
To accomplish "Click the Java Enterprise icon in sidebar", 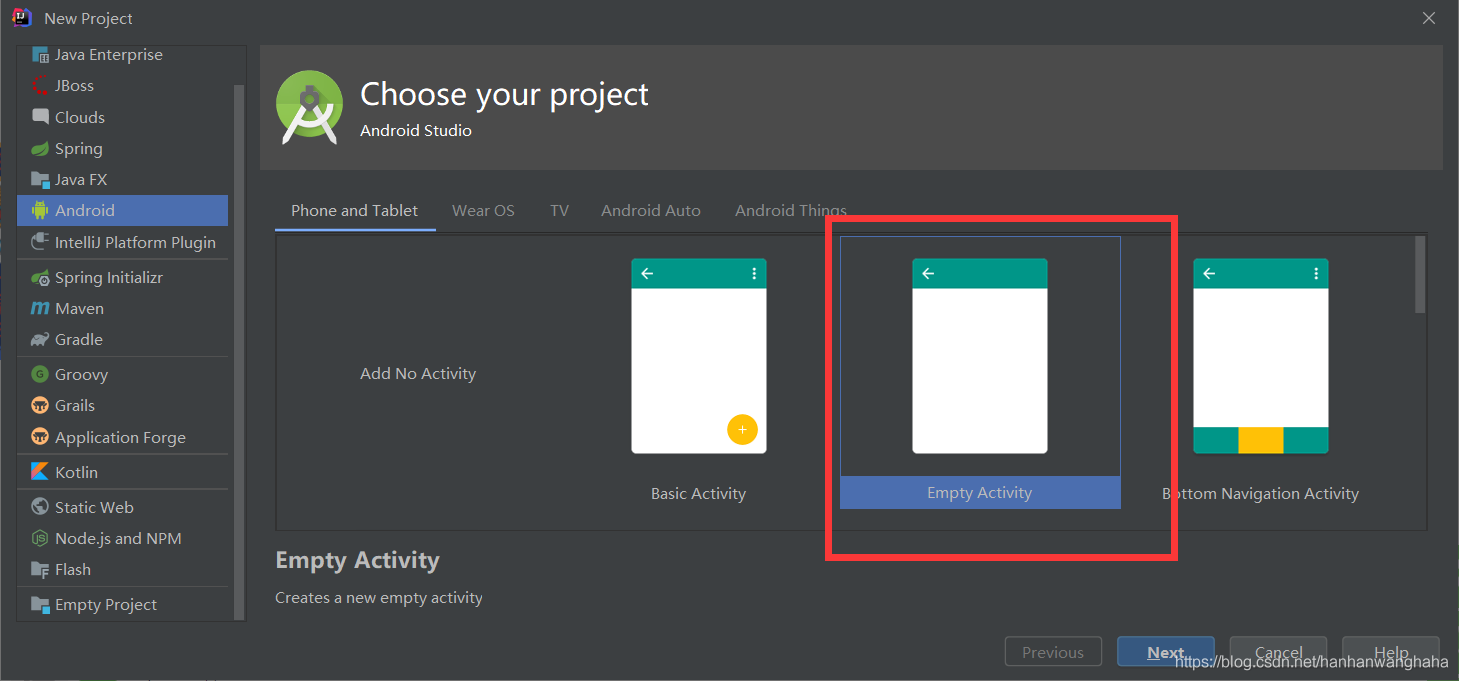I will click(40, 55).
